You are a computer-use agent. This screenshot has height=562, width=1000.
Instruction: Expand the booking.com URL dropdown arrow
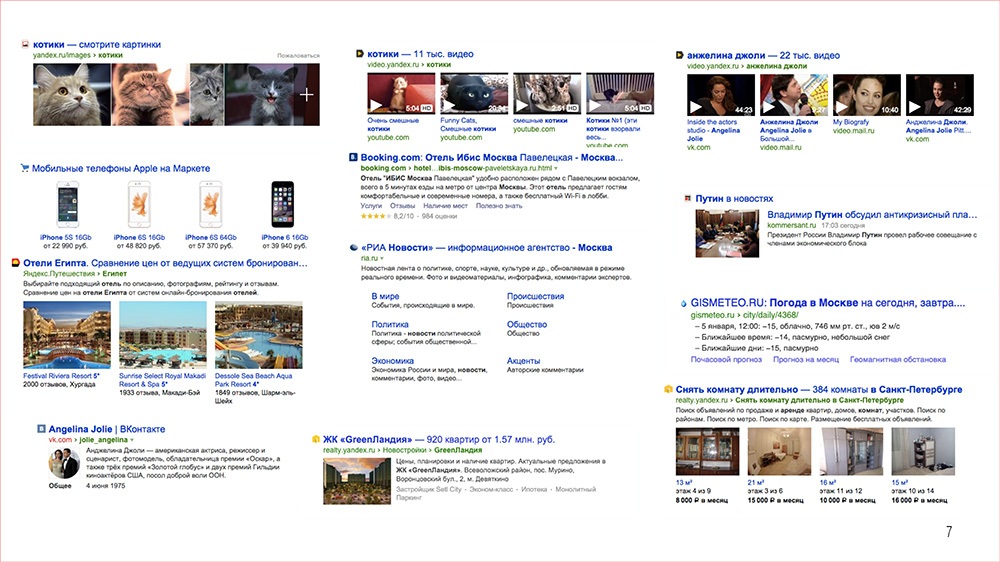pyautogui.click(x=555, y=168)
